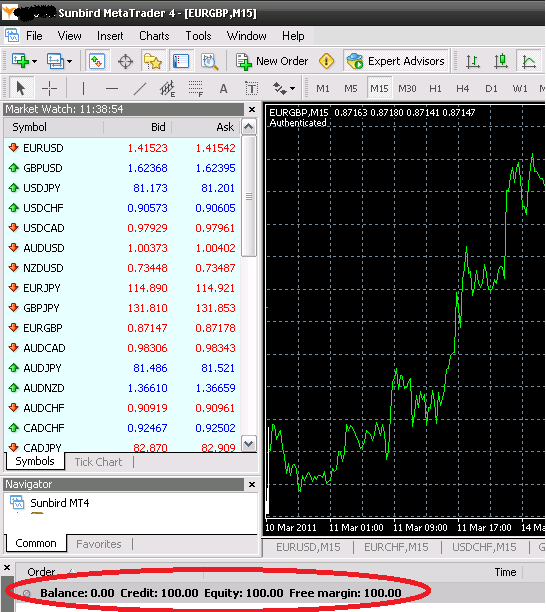
Task: Select the equidistant channel tool
Action: [167, 89]
